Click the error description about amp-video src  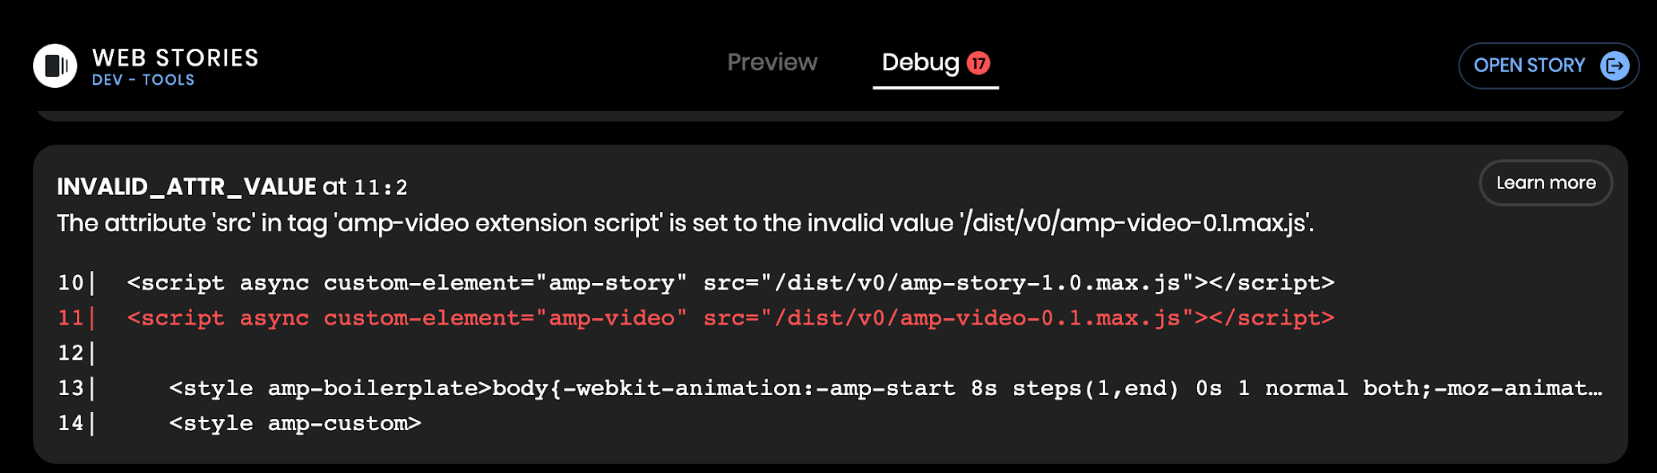(x=685, y=223)
